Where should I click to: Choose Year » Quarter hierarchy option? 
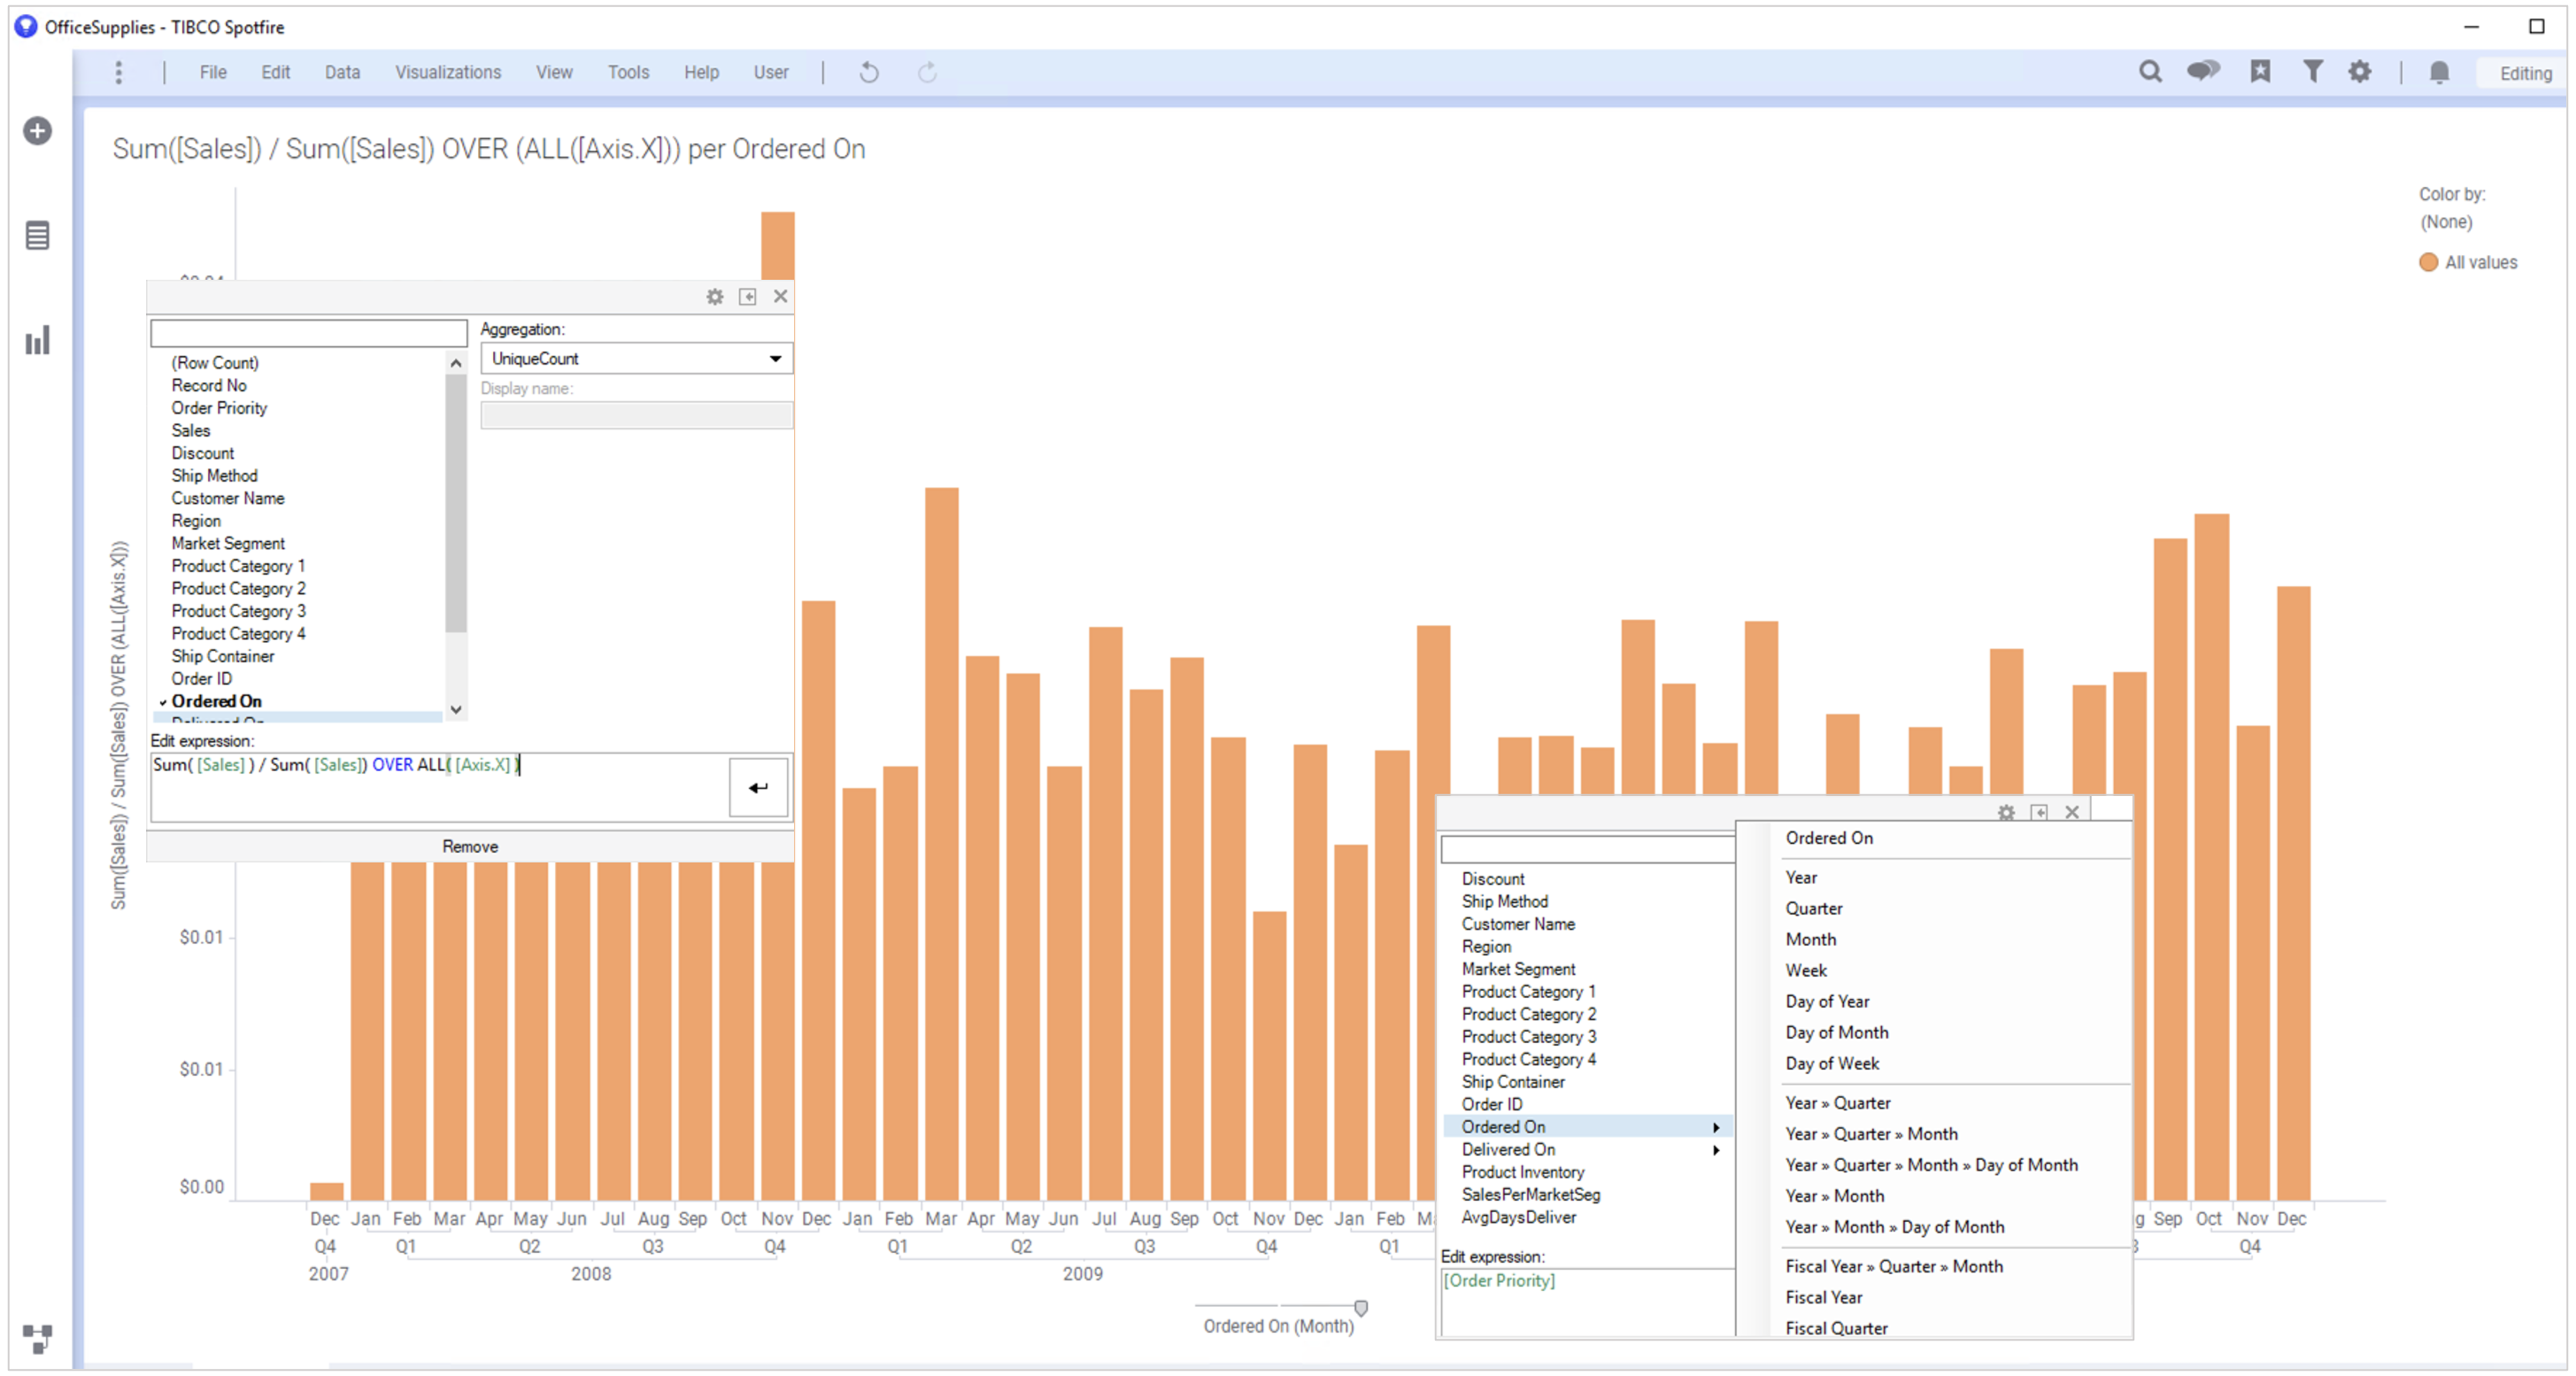[x=1838, y=1104]
